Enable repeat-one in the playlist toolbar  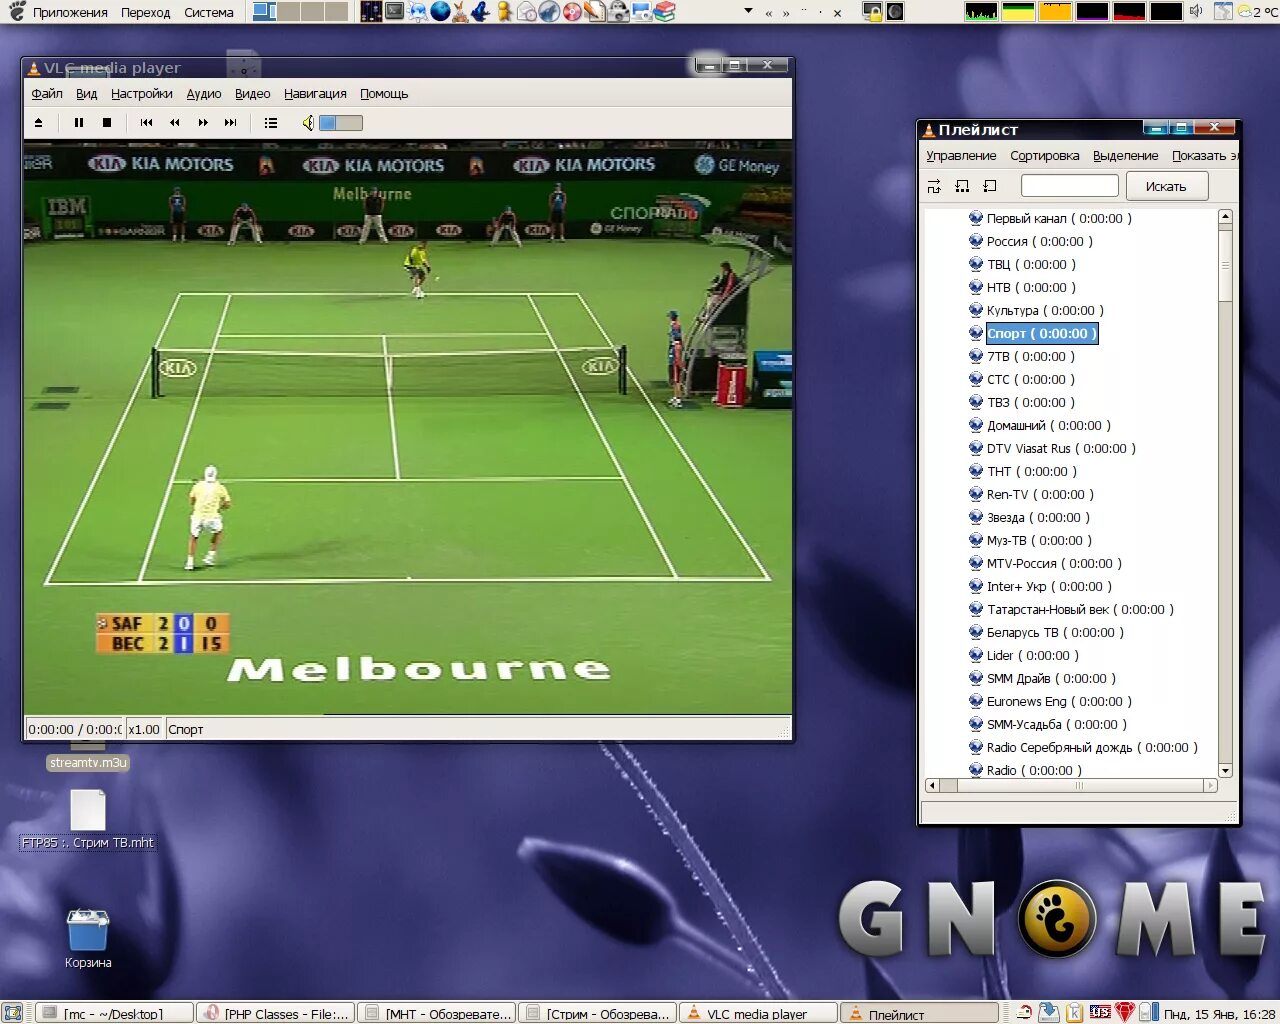point(991,186)
